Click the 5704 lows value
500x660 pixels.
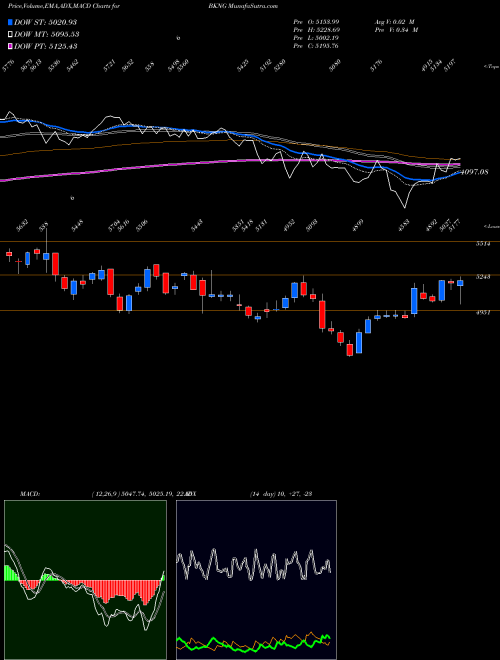pos(114,226)
